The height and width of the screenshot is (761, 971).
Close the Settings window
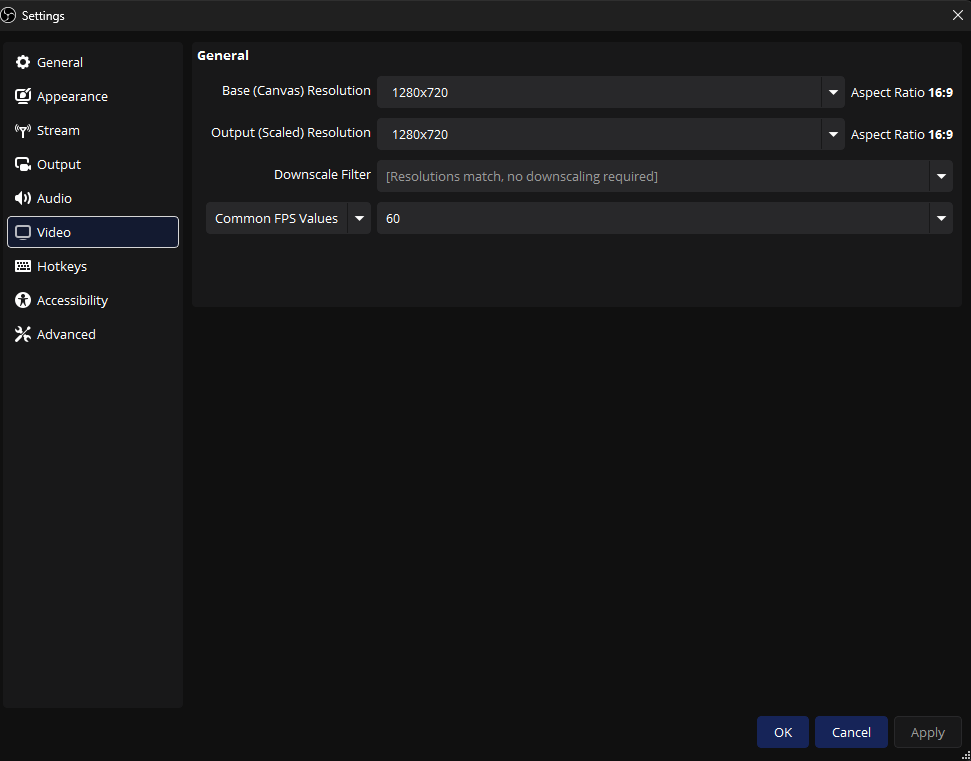(x=957, y=15)
